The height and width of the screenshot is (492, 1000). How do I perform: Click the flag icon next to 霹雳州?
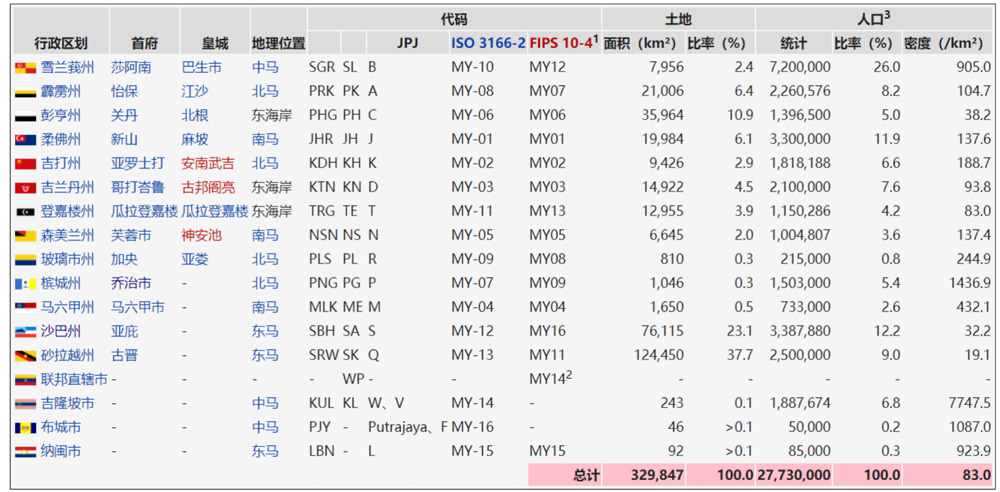coord(26,91)
